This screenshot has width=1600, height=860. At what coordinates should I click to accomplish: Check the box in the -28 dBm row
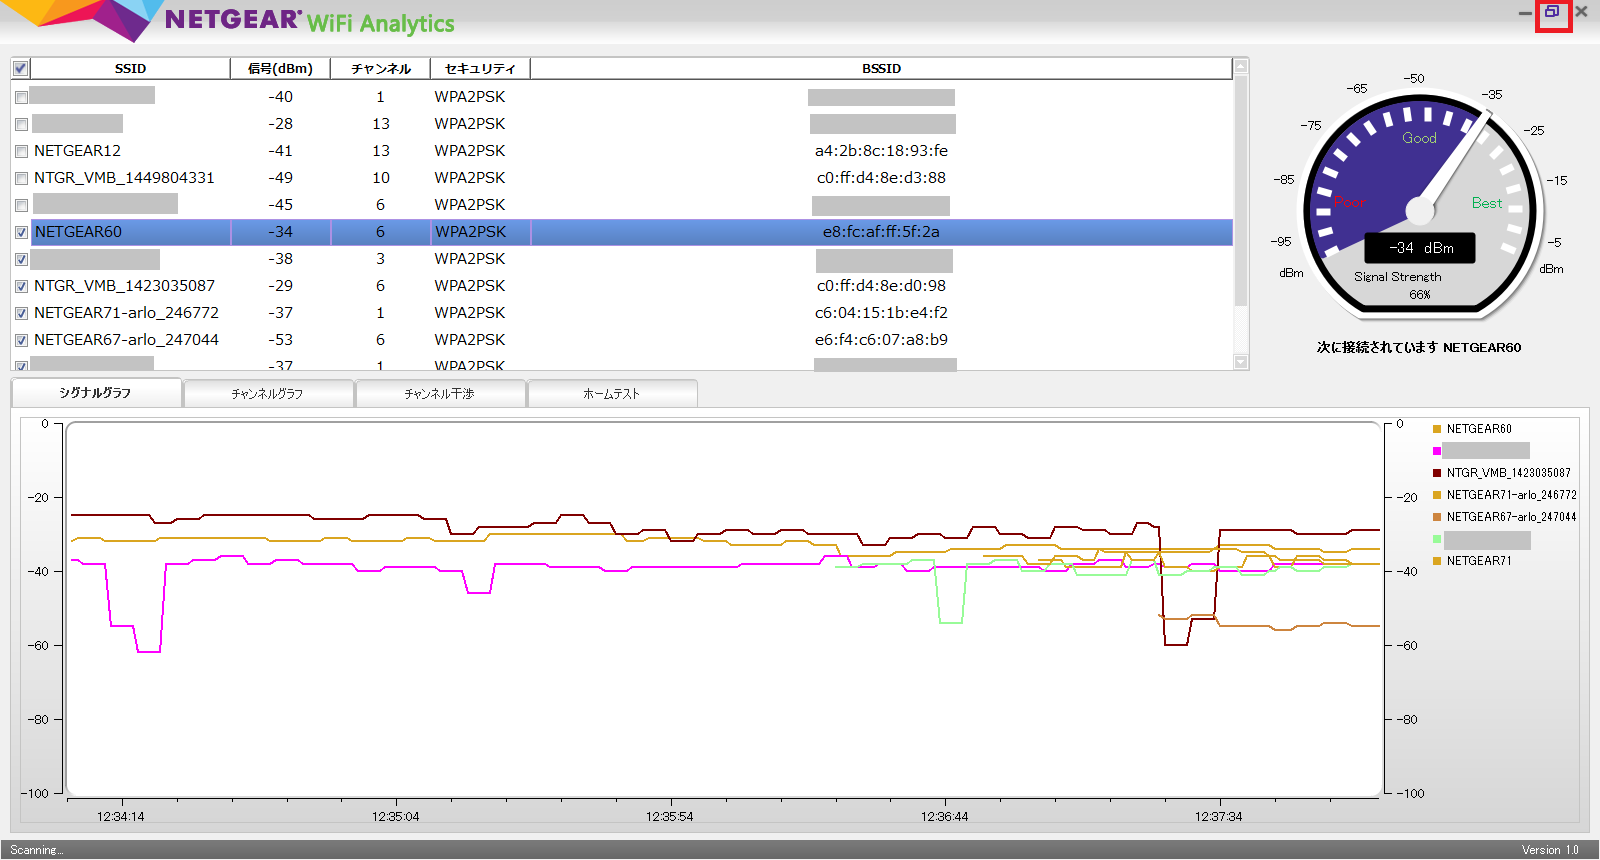click(x=21, y=125)
